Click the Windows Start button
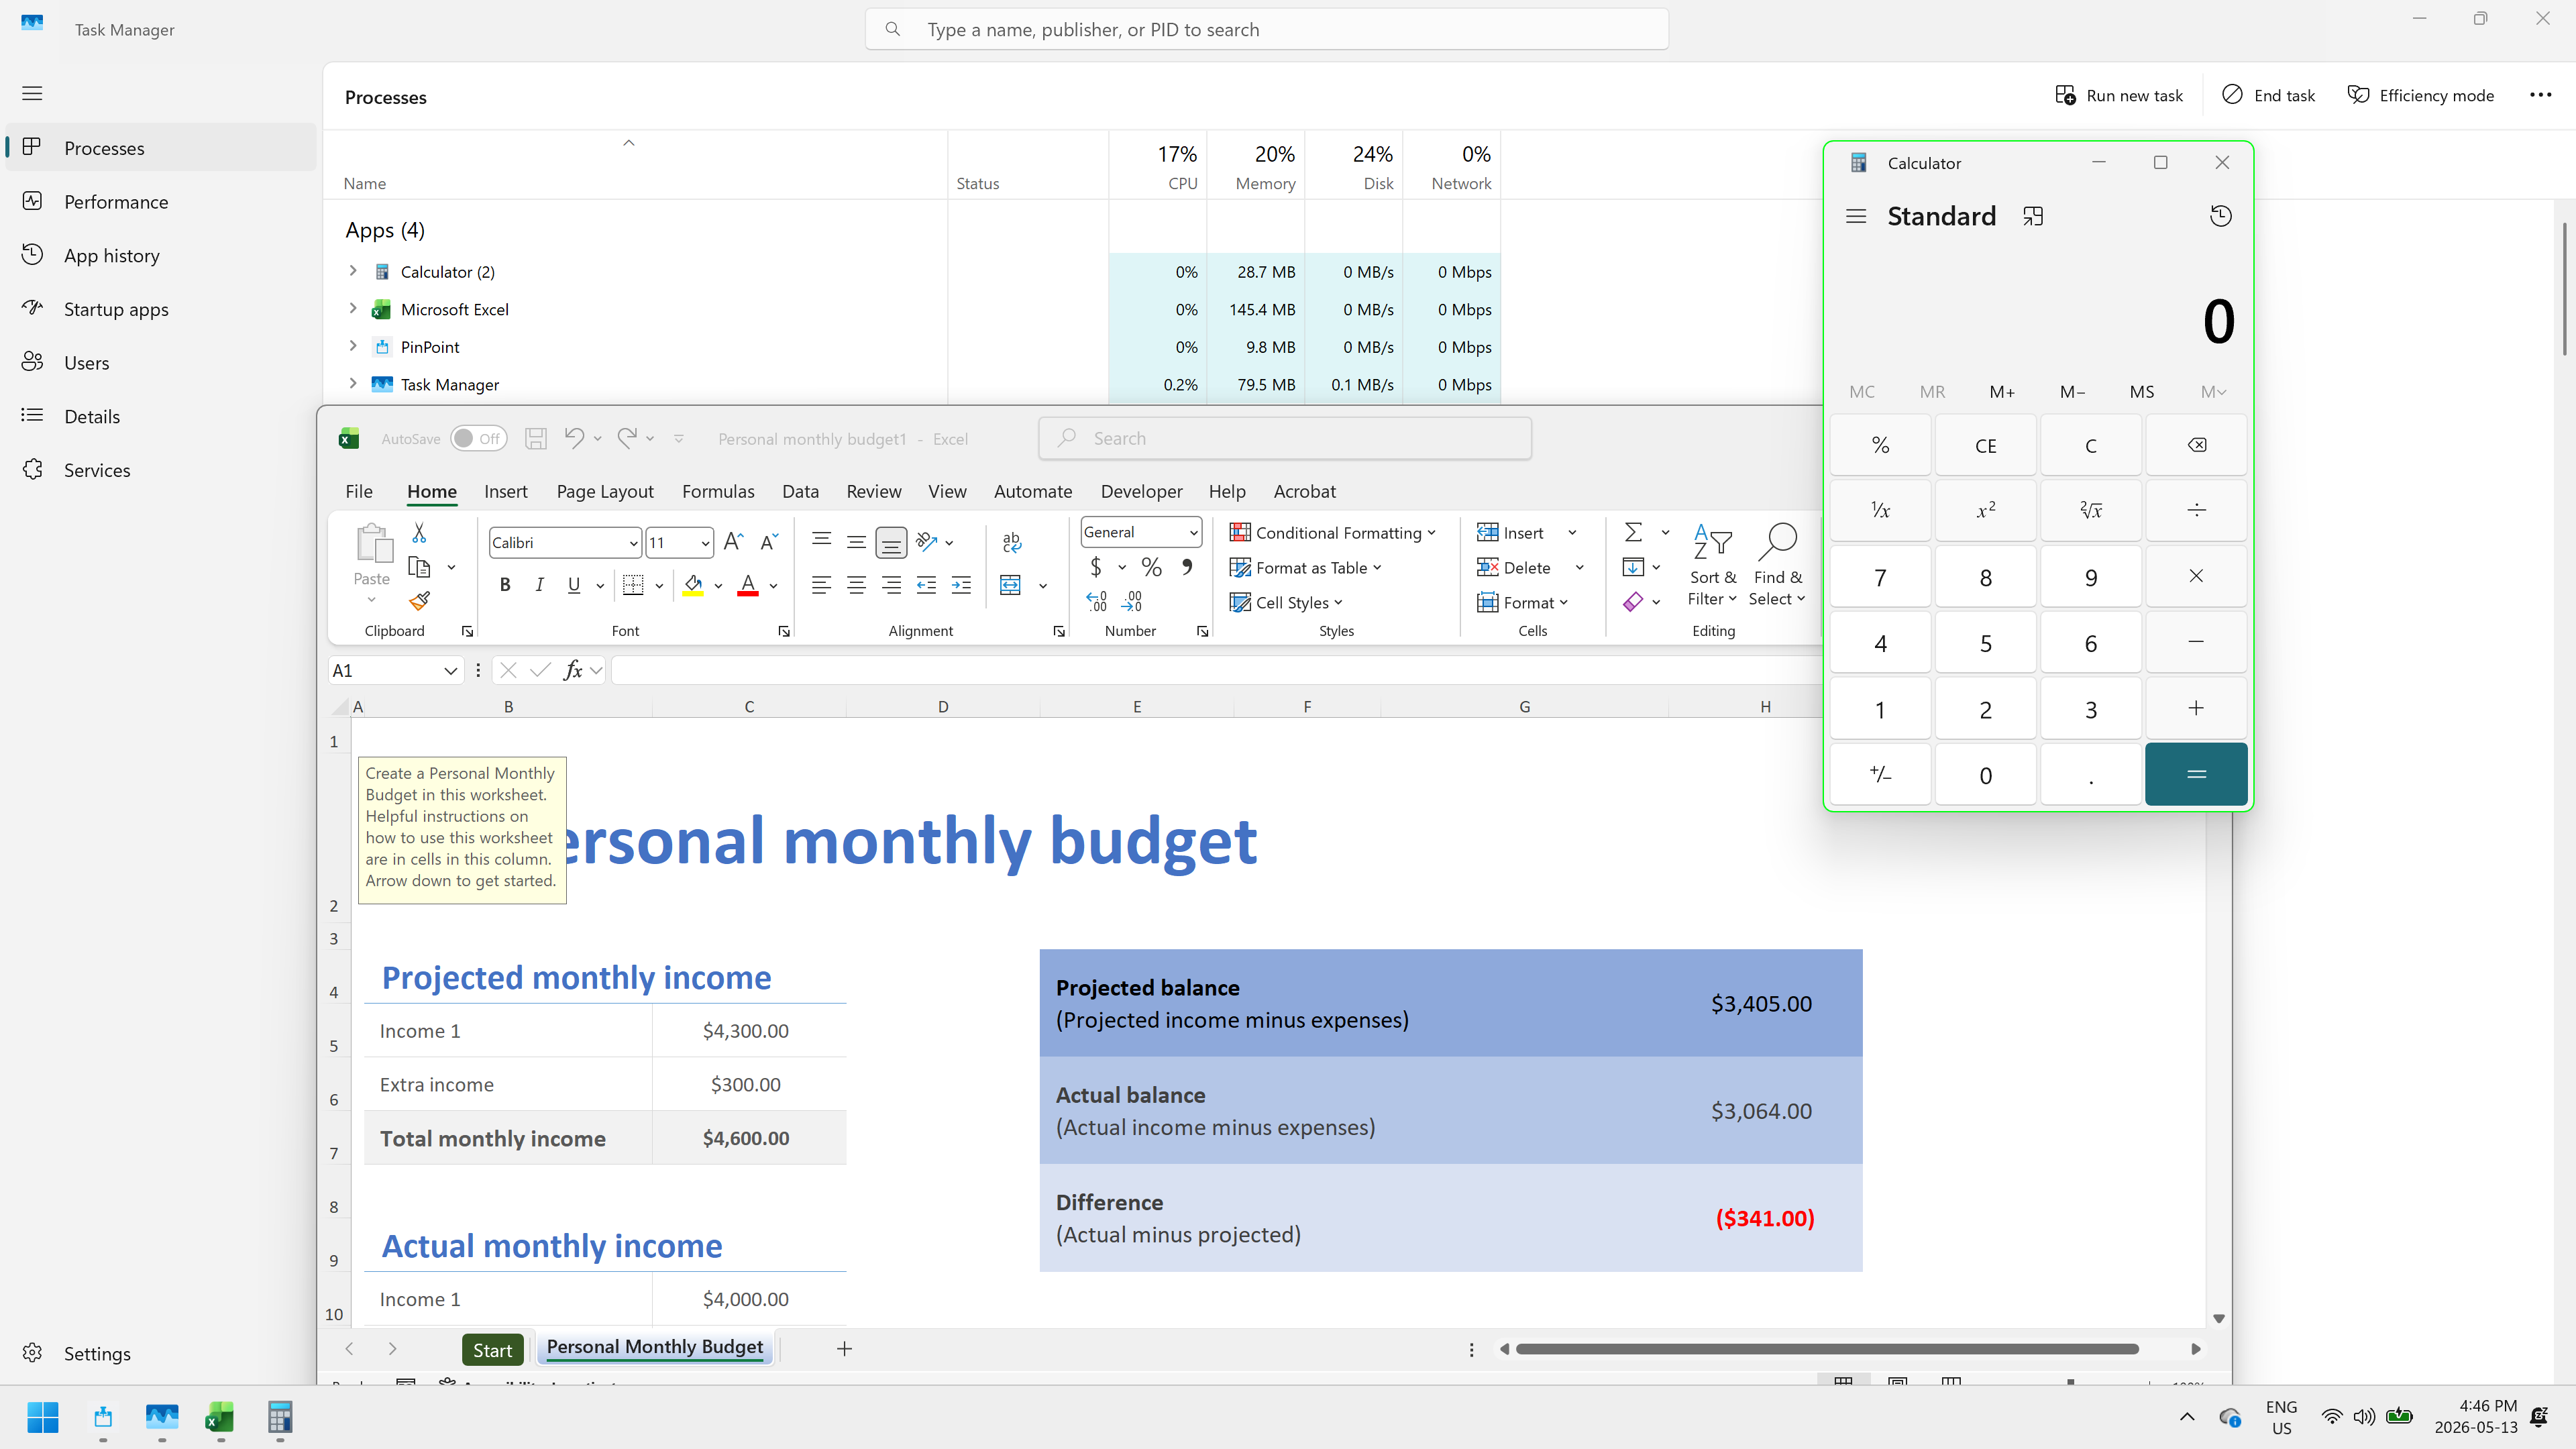 tap(43, 1417)
